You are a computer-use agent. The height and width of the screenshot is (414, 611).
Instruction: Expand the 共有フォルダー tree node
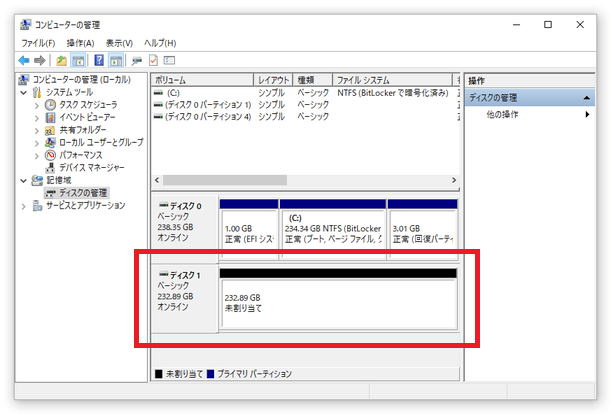(x=37, y=130)
